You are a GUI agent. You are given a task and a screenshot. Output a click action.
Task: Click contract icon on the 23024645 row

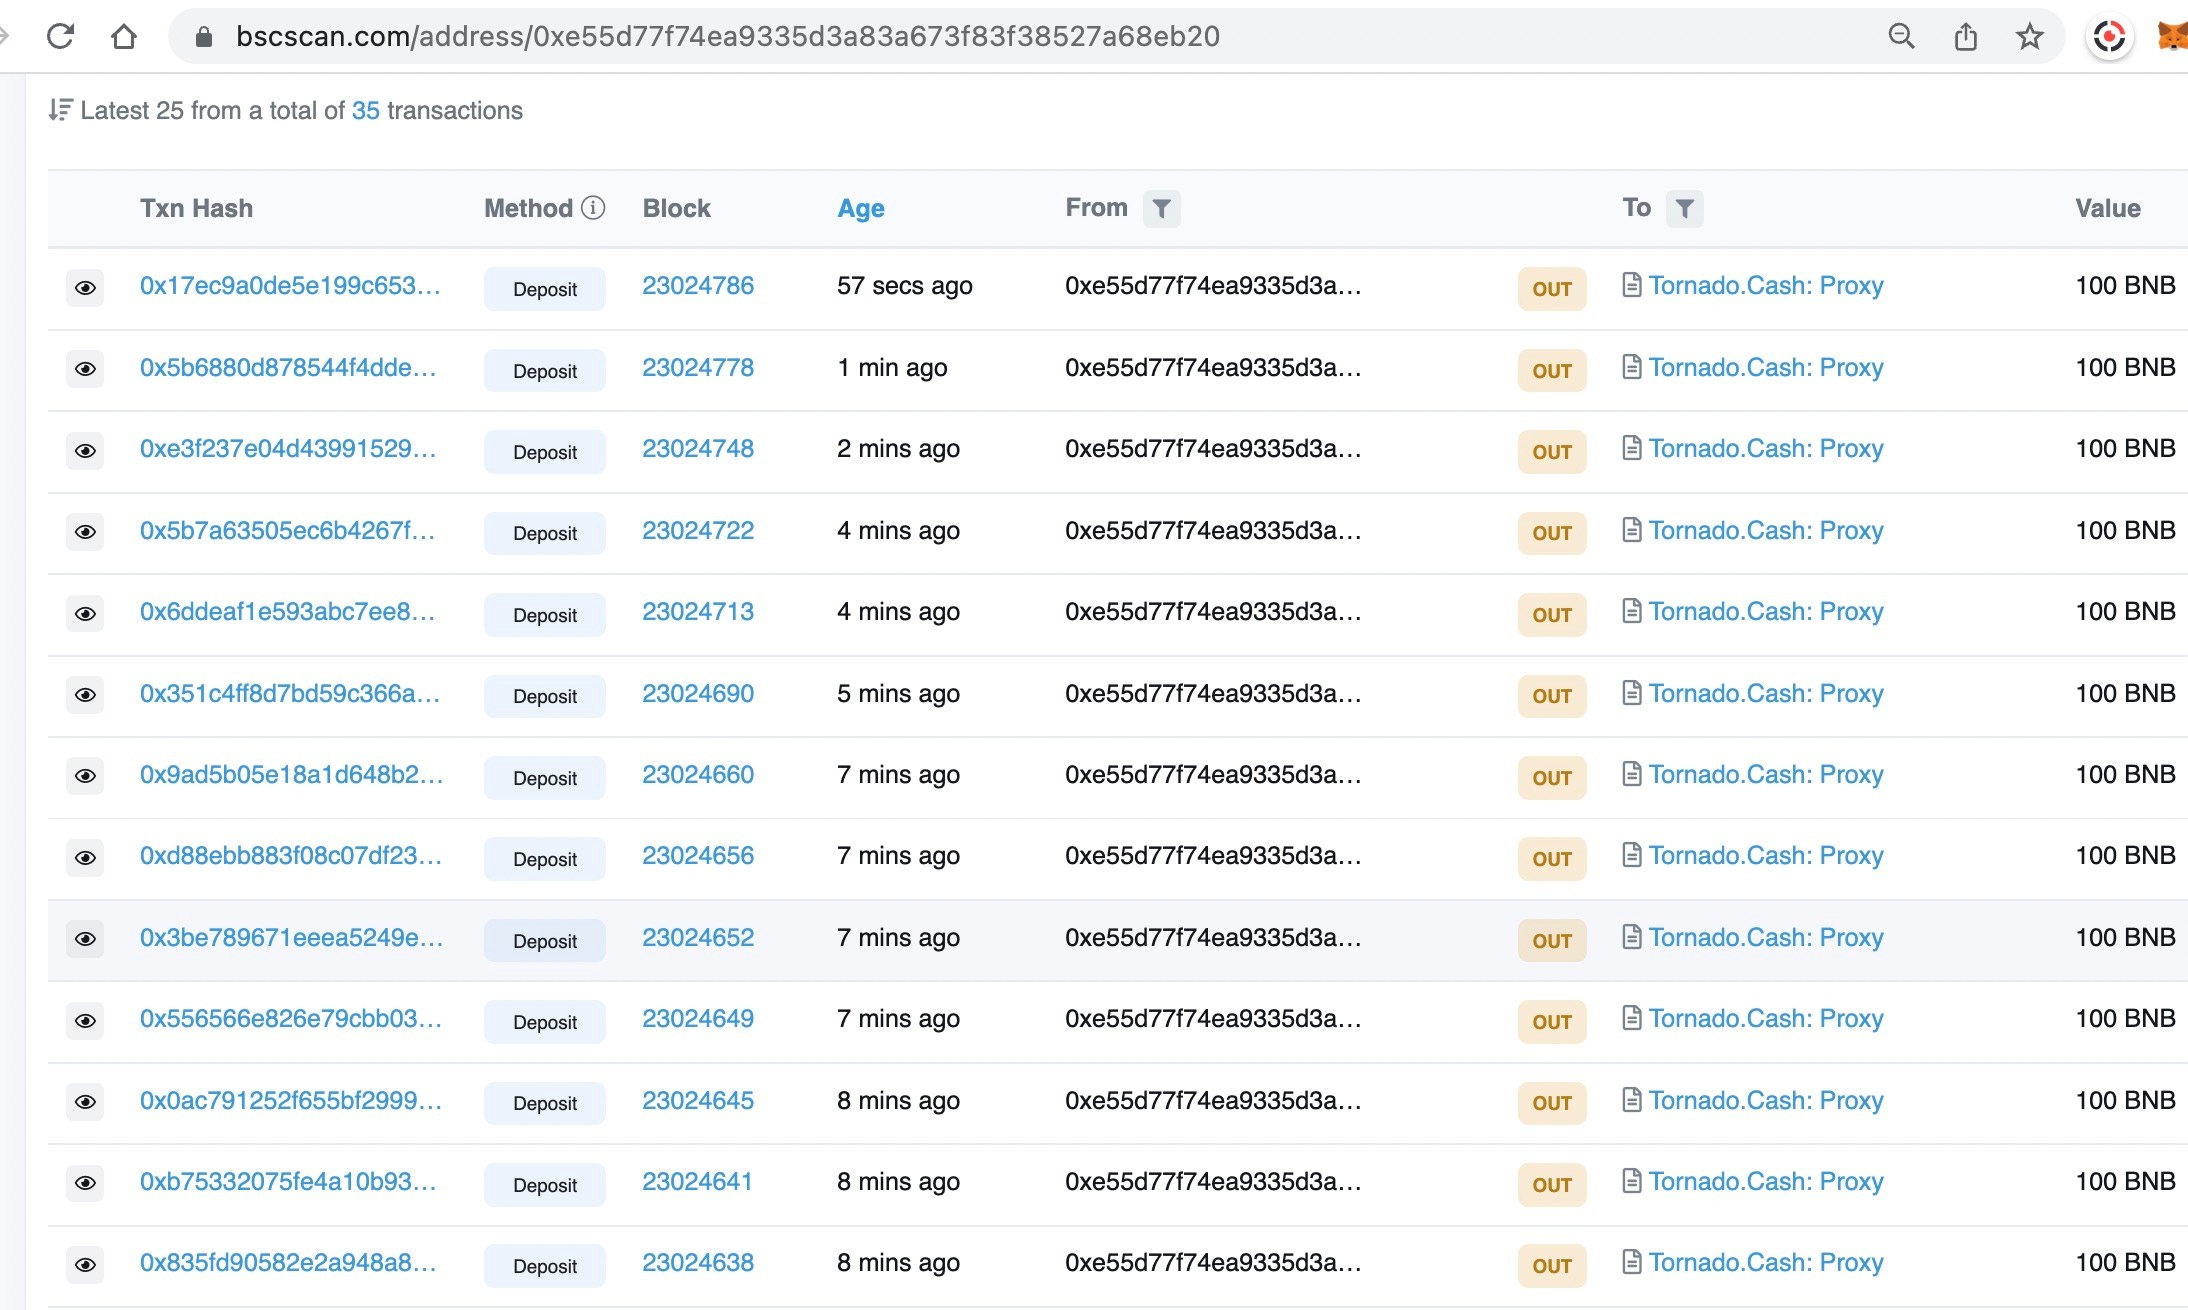(x=1631, y=1100)
